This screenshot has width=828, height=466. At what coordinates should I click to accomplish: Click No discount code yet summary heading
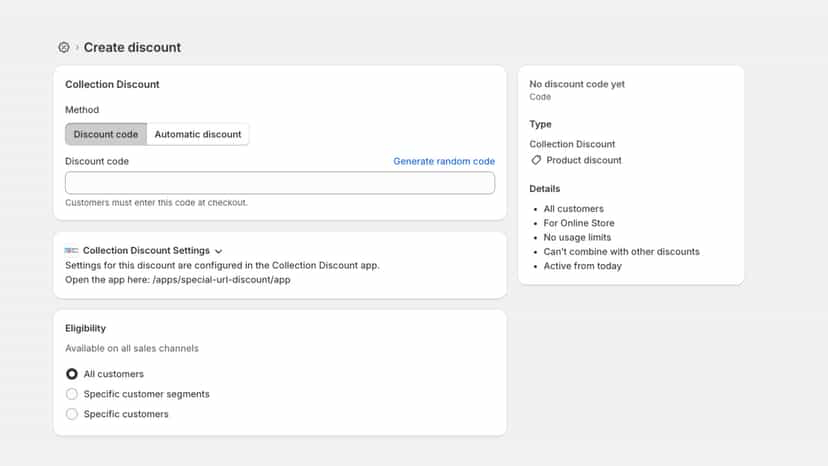(x=577, y=84)
